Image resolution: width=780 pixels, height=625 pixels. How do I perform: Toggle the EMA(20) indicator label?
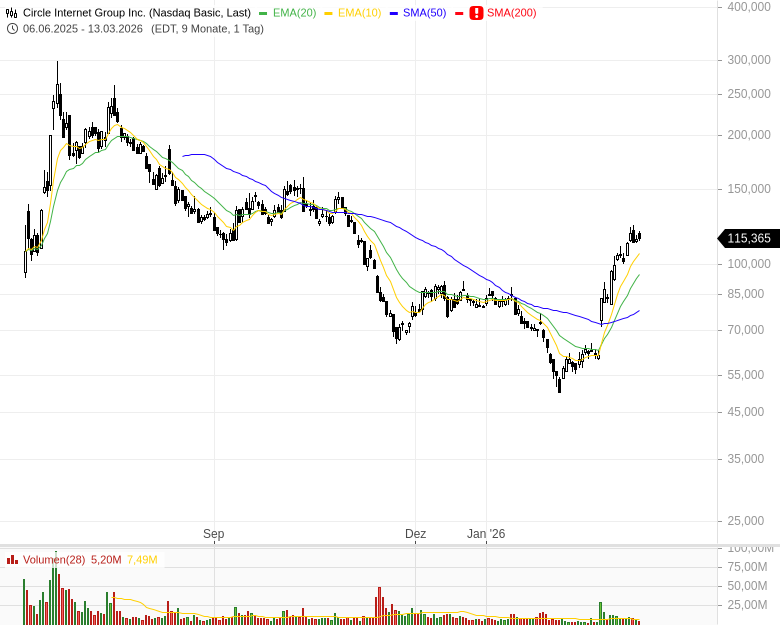(x=294, y=13)
